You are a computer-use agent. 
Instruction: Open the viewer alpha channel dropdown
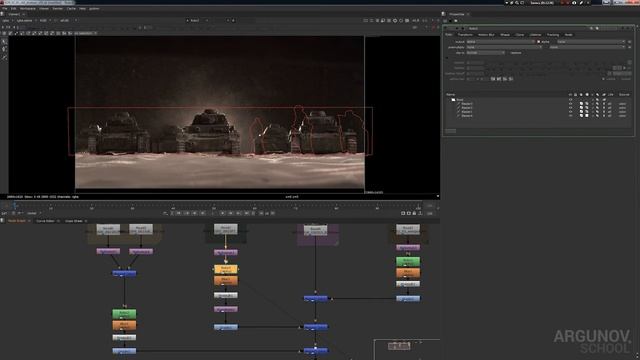click(26, 20)
